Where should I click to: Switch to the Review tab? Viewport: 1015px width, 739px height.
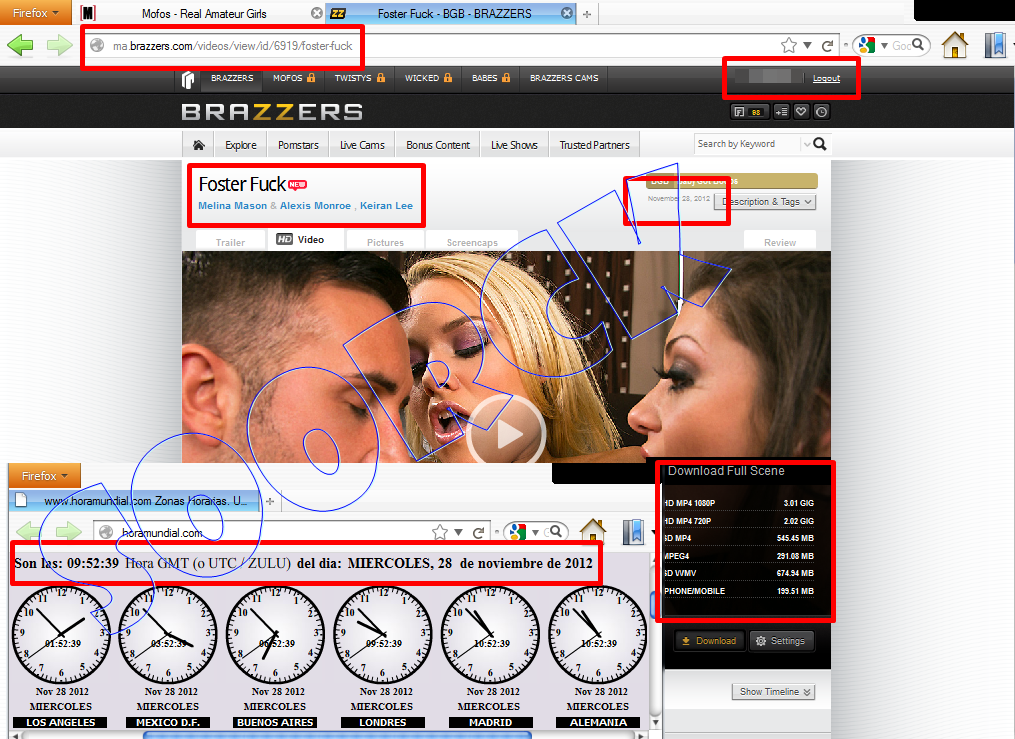pos(780,242)
